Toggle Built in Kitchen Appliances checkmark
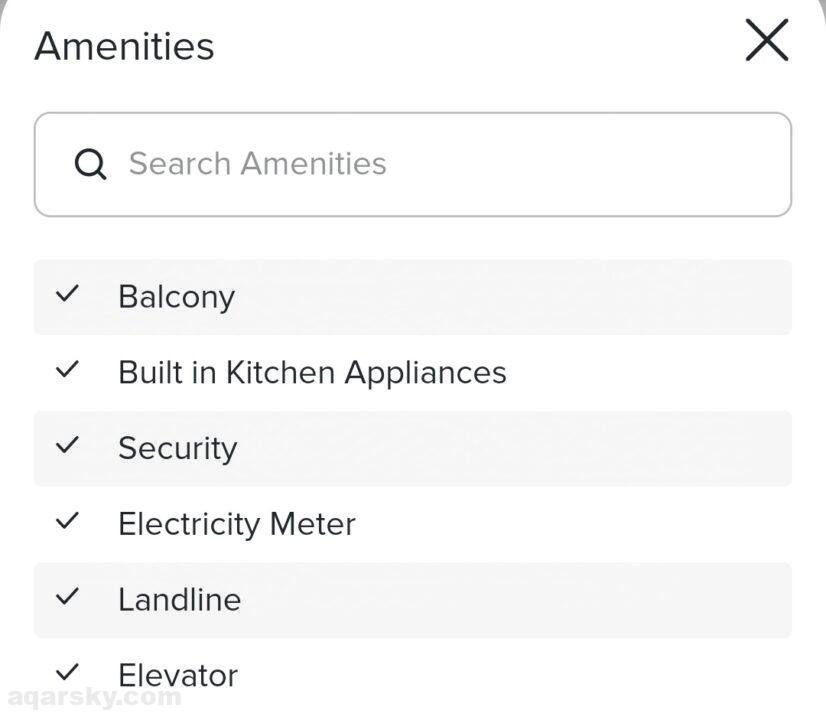826x720 pixels. (67, 370)
